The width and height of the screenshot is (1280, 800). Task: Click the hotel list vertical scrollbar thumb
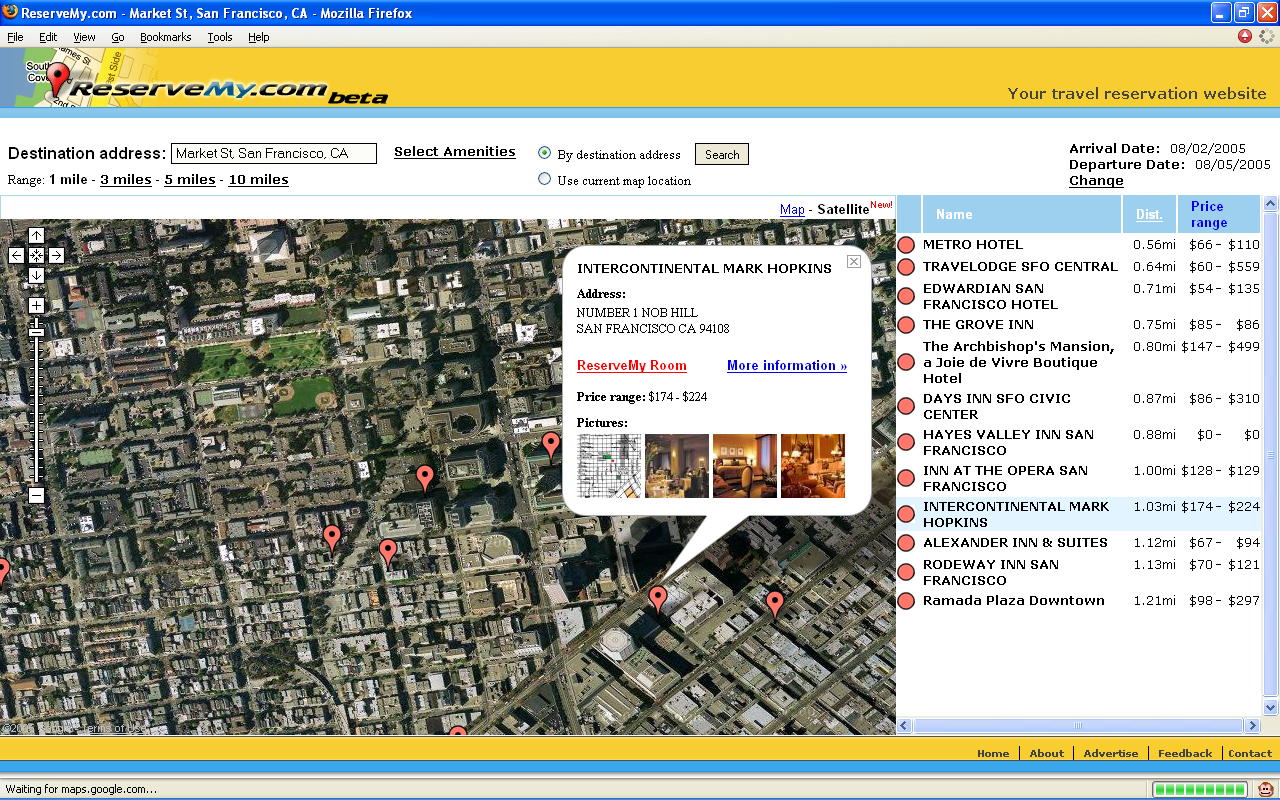click(x=1271, y=453)
